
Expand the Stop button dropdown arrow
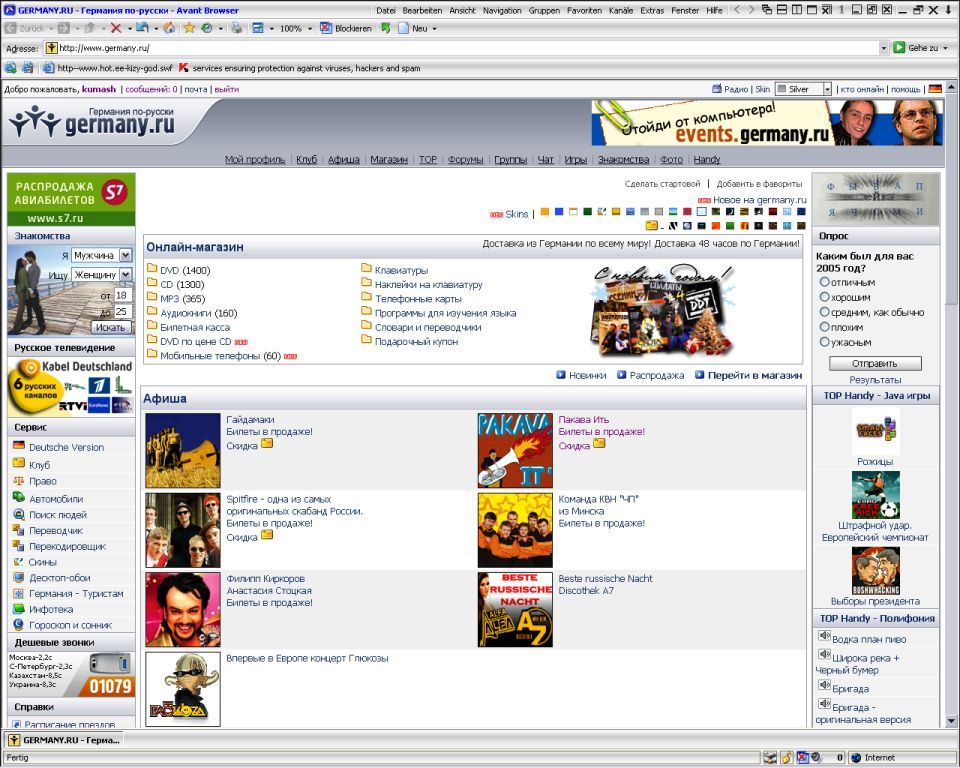(x=129, y=29)
